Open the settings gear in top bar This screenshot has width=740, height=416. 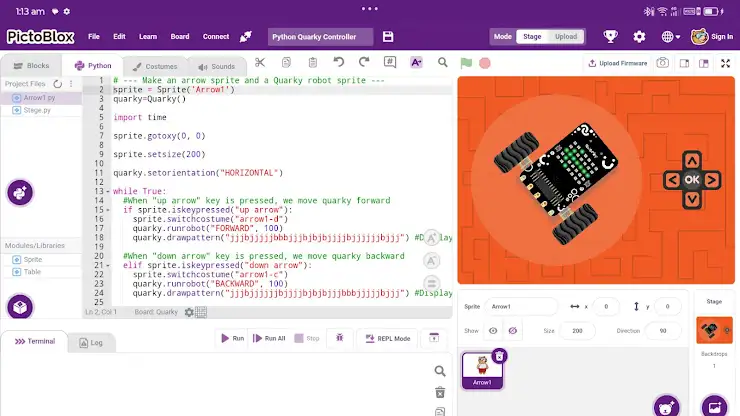pyautogui.click(x=639, y=36)
